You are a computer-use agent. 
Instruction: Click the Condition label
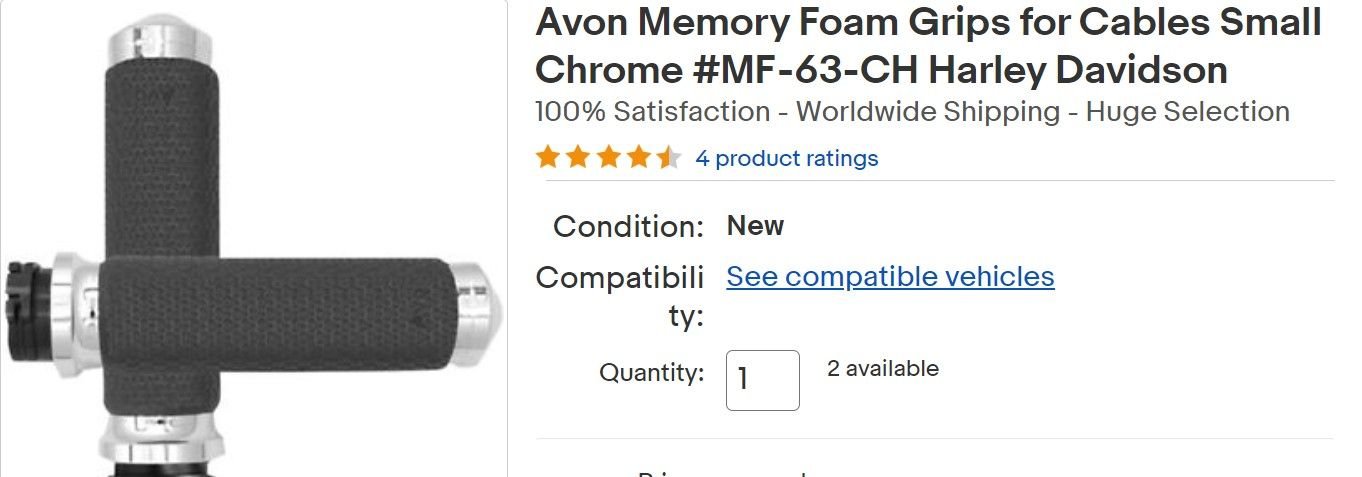pos(628,227)
